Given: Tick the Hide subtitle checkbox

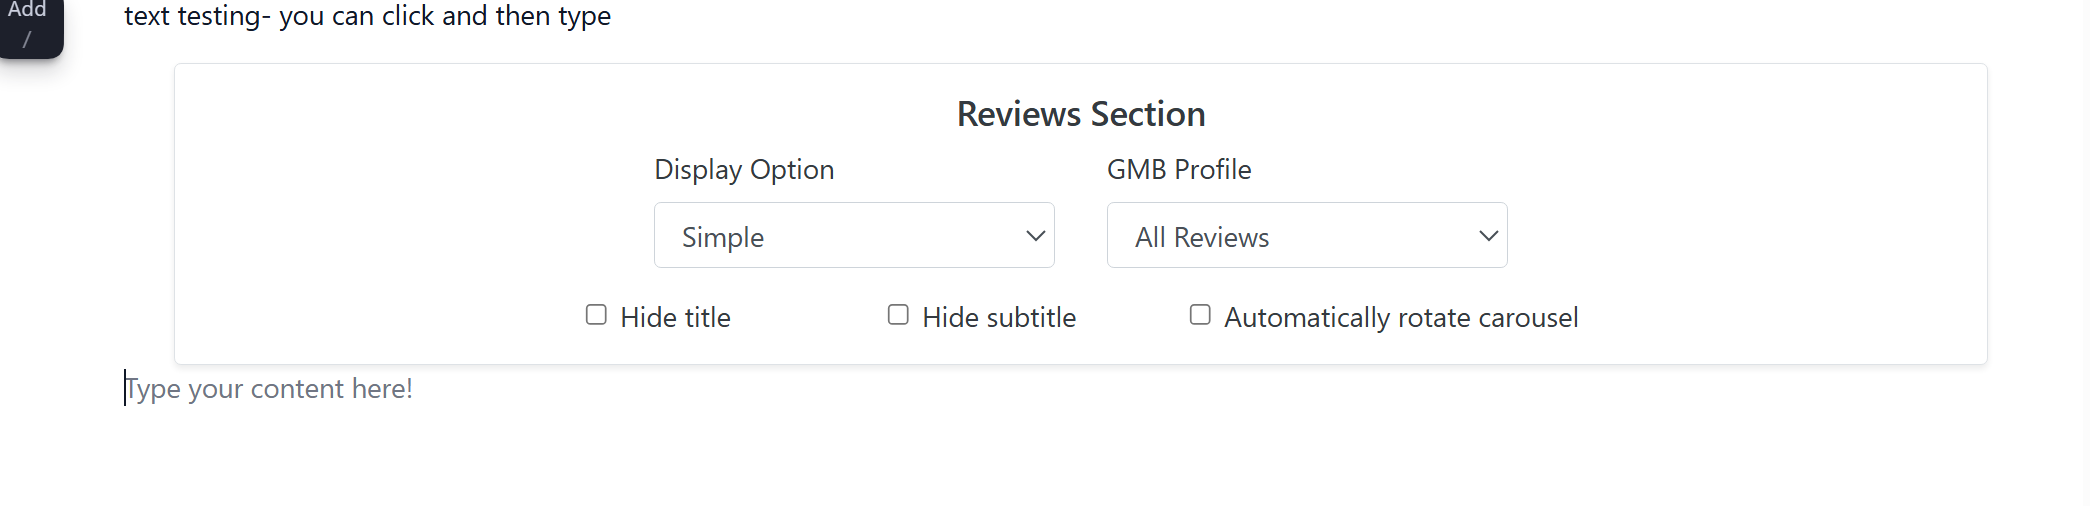Looking at the screenshot, I should 898,315.
